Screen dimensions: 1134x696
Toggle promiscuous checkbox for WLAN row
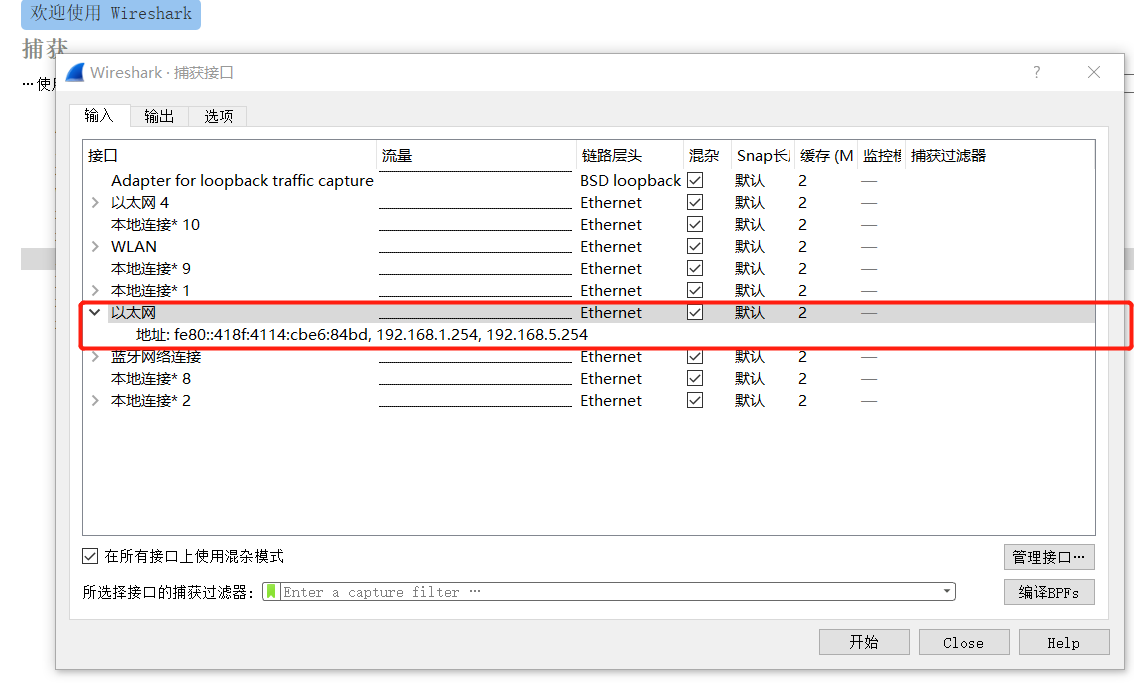[x=695, y=246]
